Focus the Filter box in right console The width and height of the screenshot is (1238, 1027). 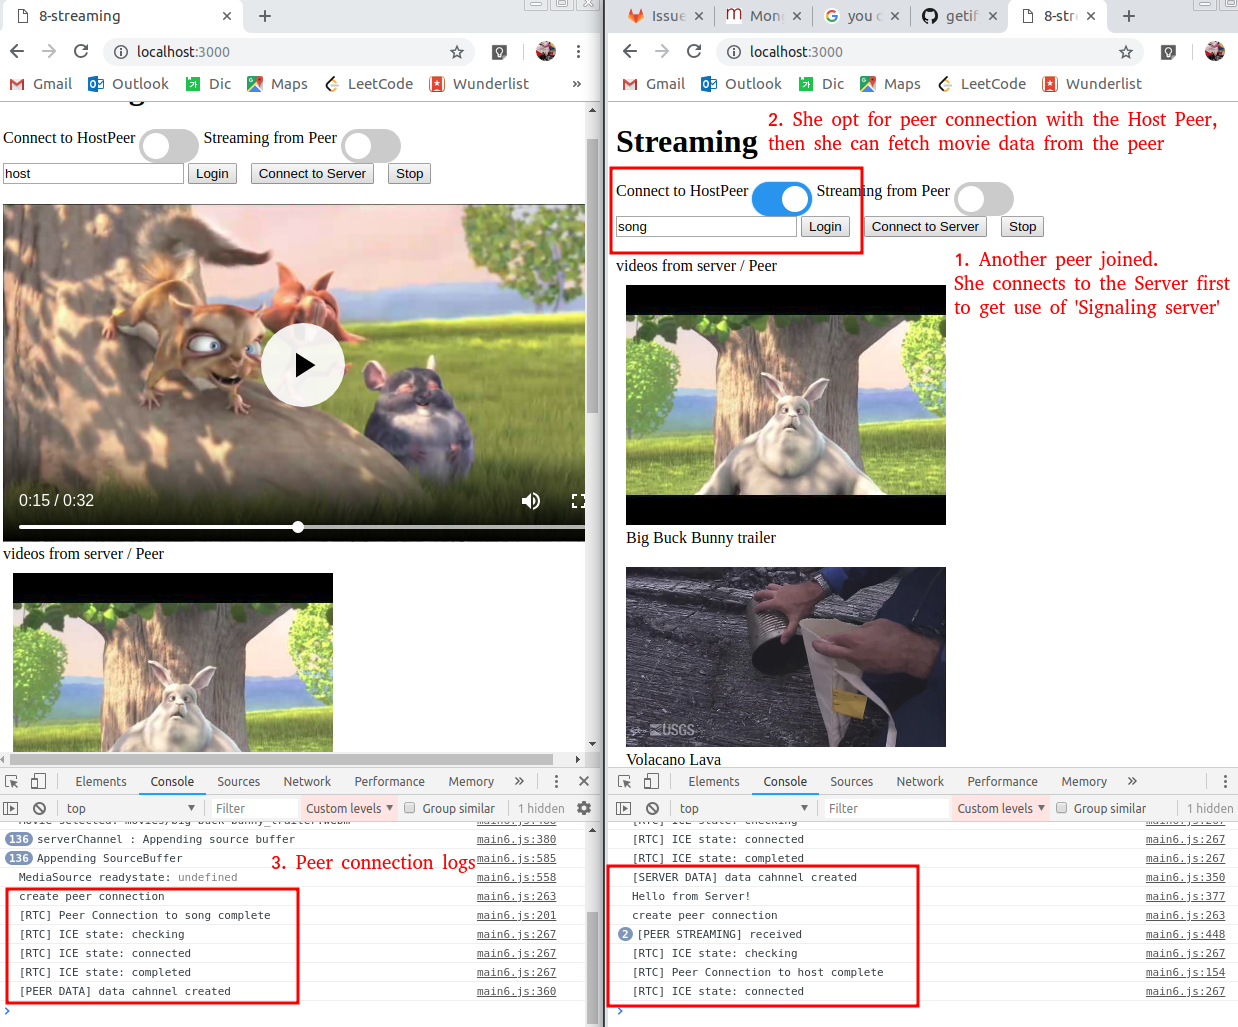[x=884, y=808]
